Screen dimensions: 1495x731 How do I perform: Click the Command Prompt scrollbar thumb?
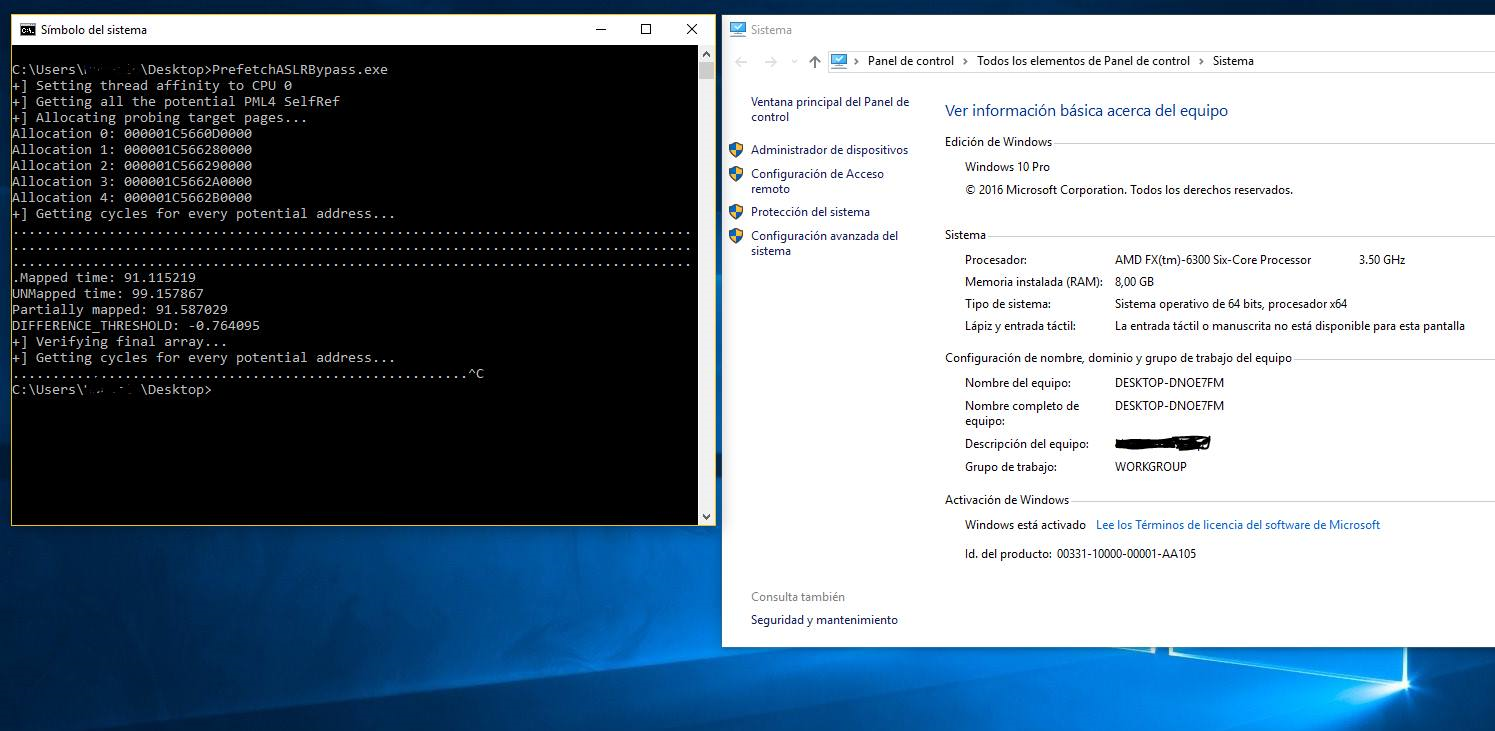coord(707,70)
